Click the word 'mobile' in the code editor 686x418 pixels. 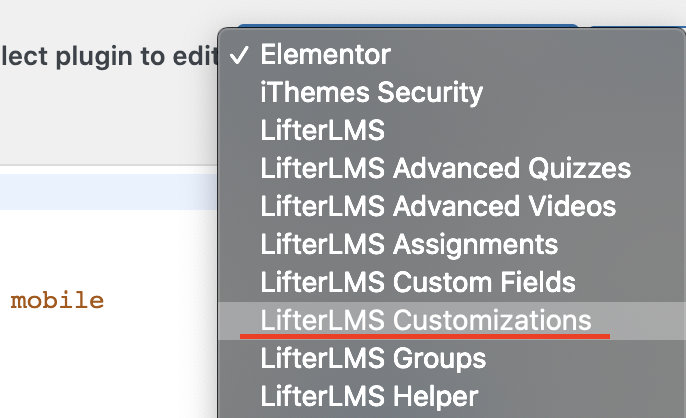click(x=57, y=301)
